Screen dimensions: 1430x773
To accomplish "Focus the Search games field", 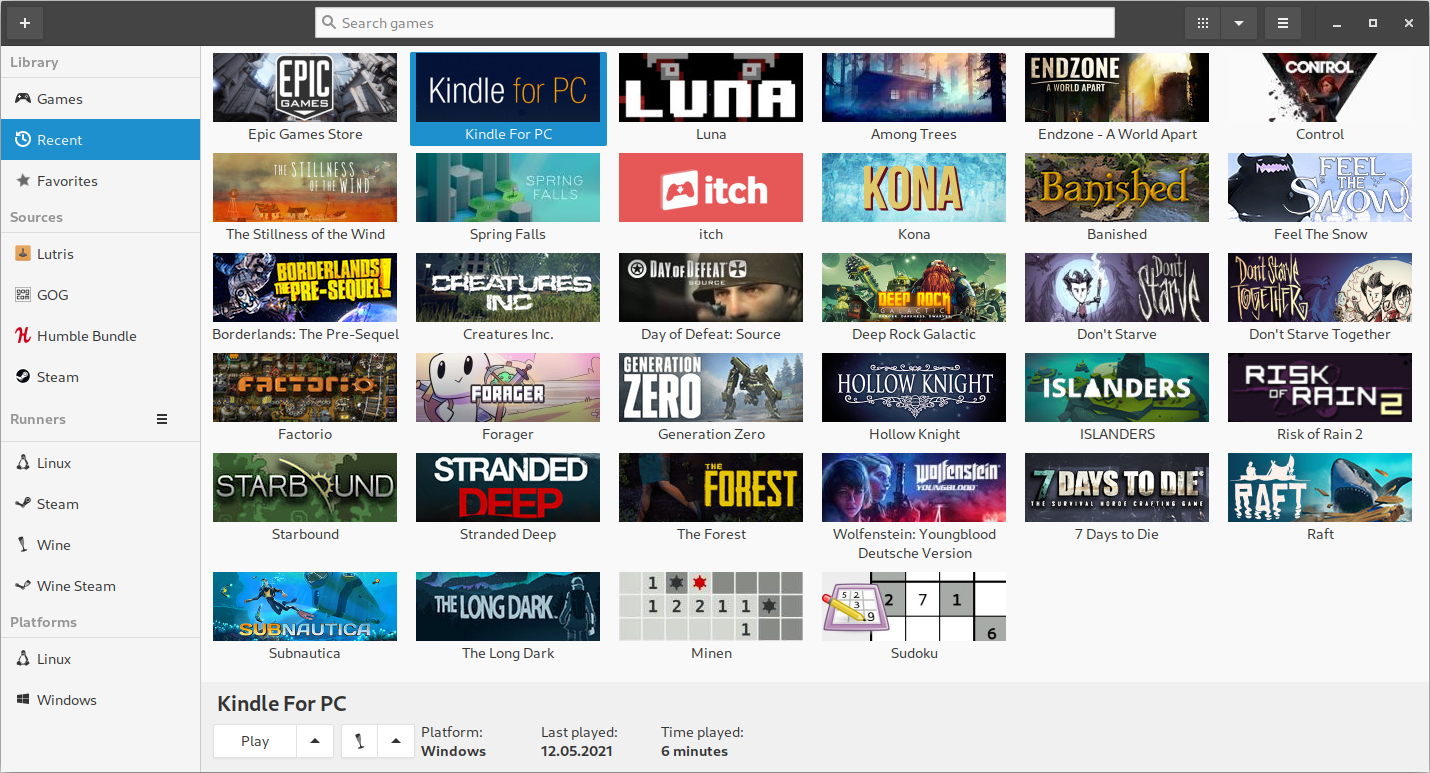I will click(x=715, y=23).
